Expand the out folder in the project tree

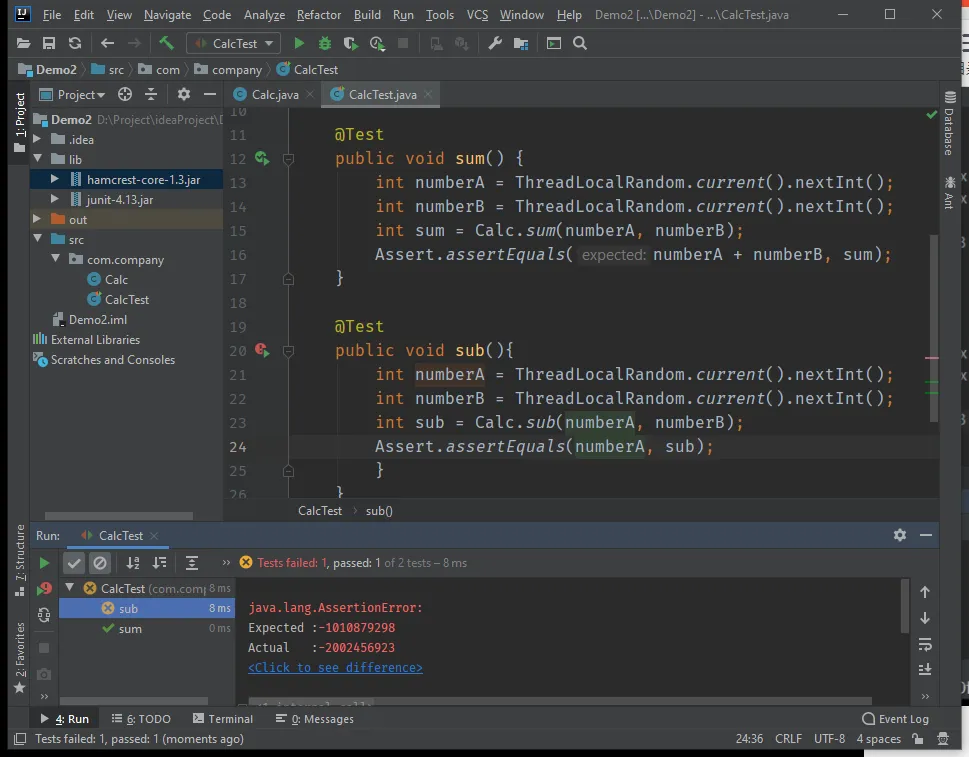click(37, 219)
